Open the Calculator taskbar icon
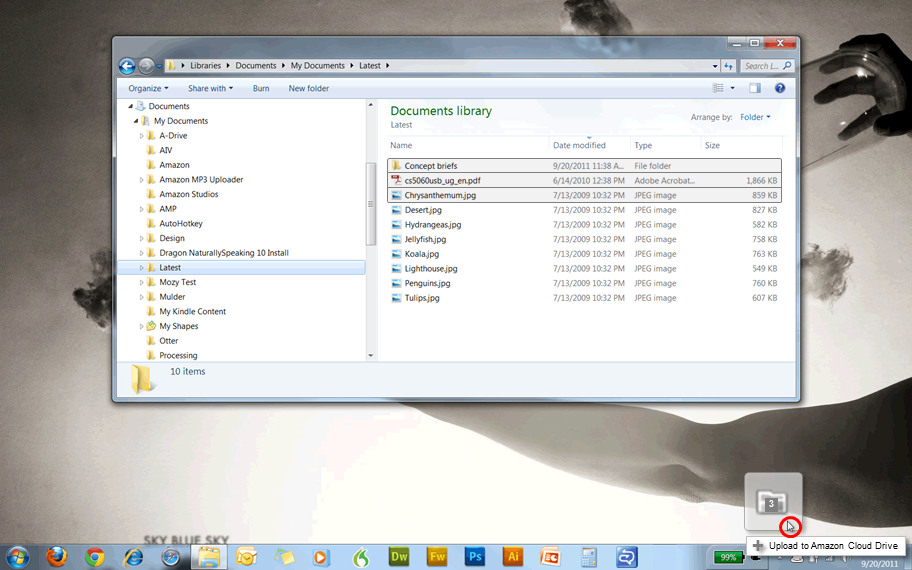The image size is (912, 570). [x=589, y=557]
